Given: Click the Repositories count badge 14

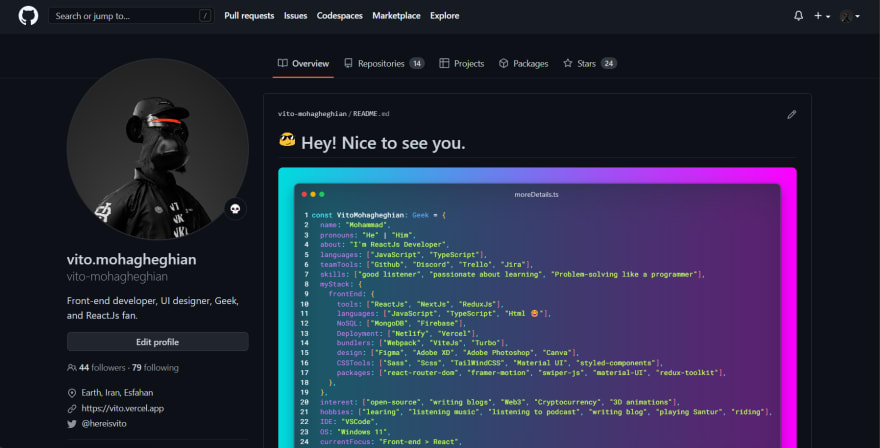Looking at the screenshot, I should coord(416,63).
